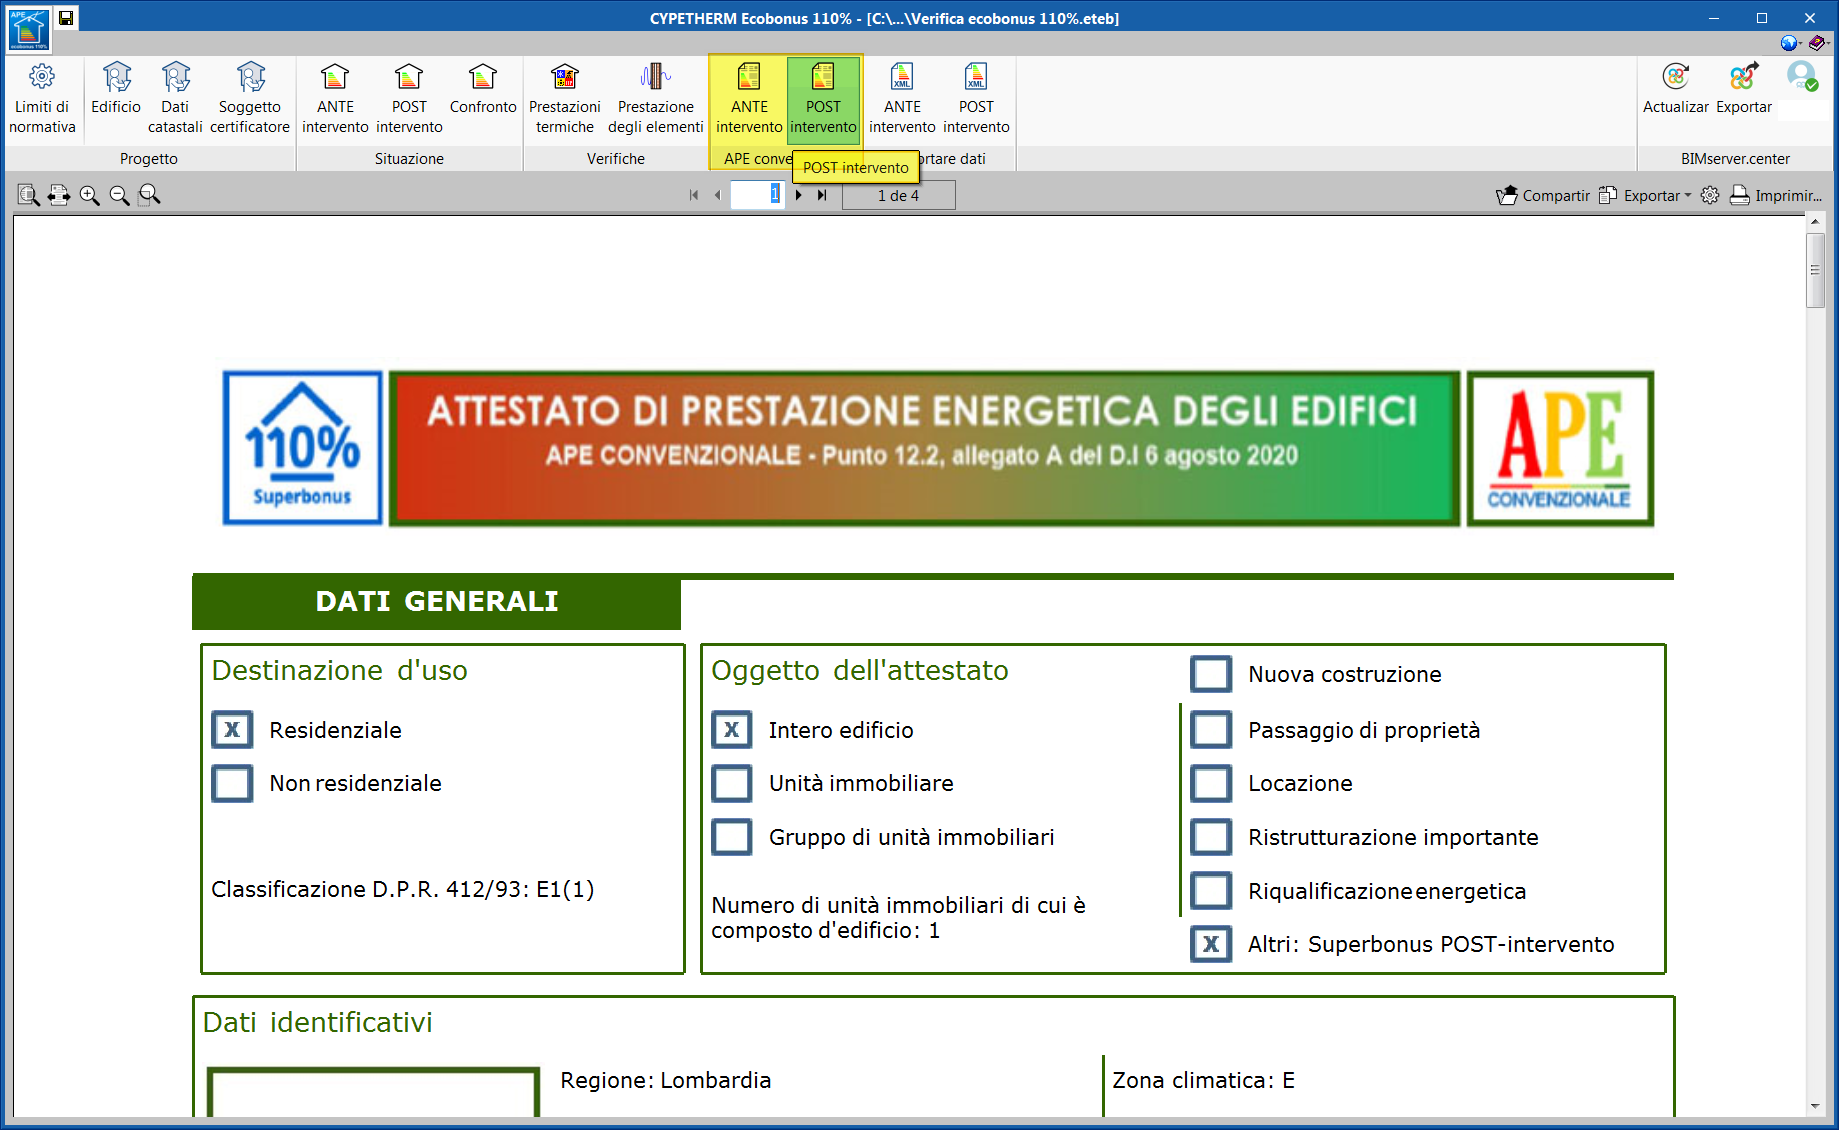The width and height of the screenshot is (1839, 1130).
Task: Click the DATI GENERALI heading
Action: (437, 601)
